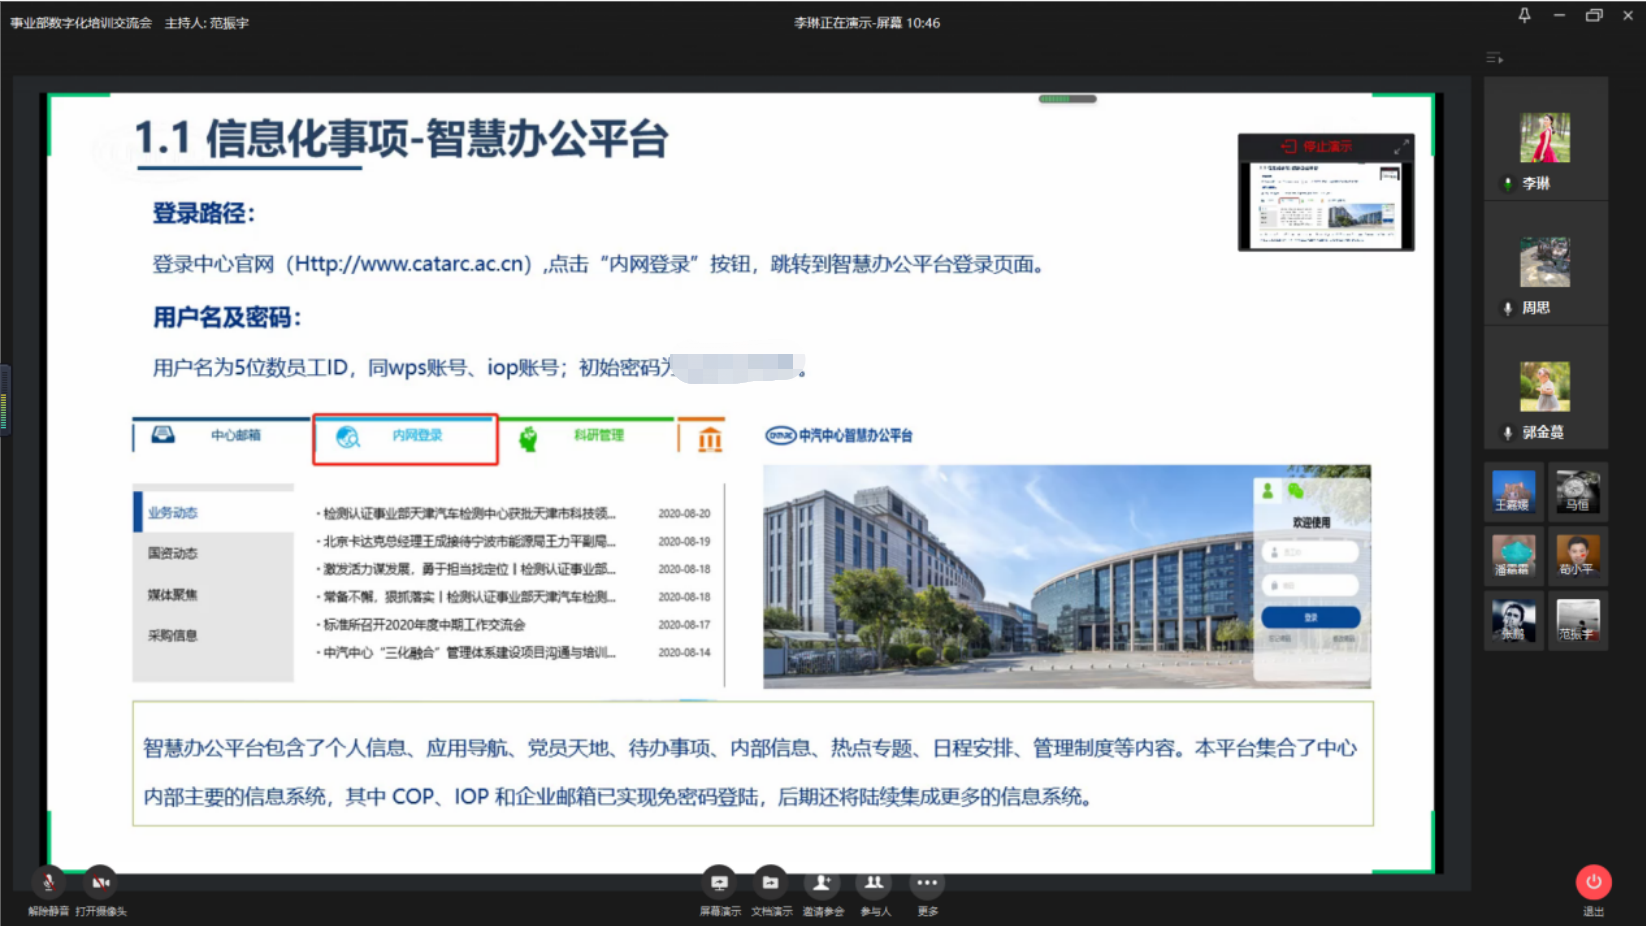Collapse the participant sidebar list icon
Screen dimensions: 1646x926
(x=1494, y=58)
